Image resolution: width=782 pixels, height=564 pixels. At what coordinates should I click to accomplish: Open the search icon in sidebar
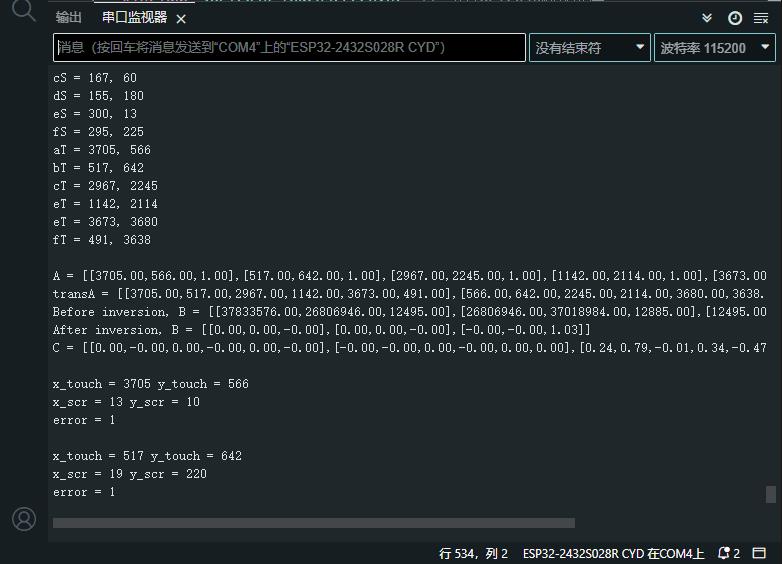[23, 10]
